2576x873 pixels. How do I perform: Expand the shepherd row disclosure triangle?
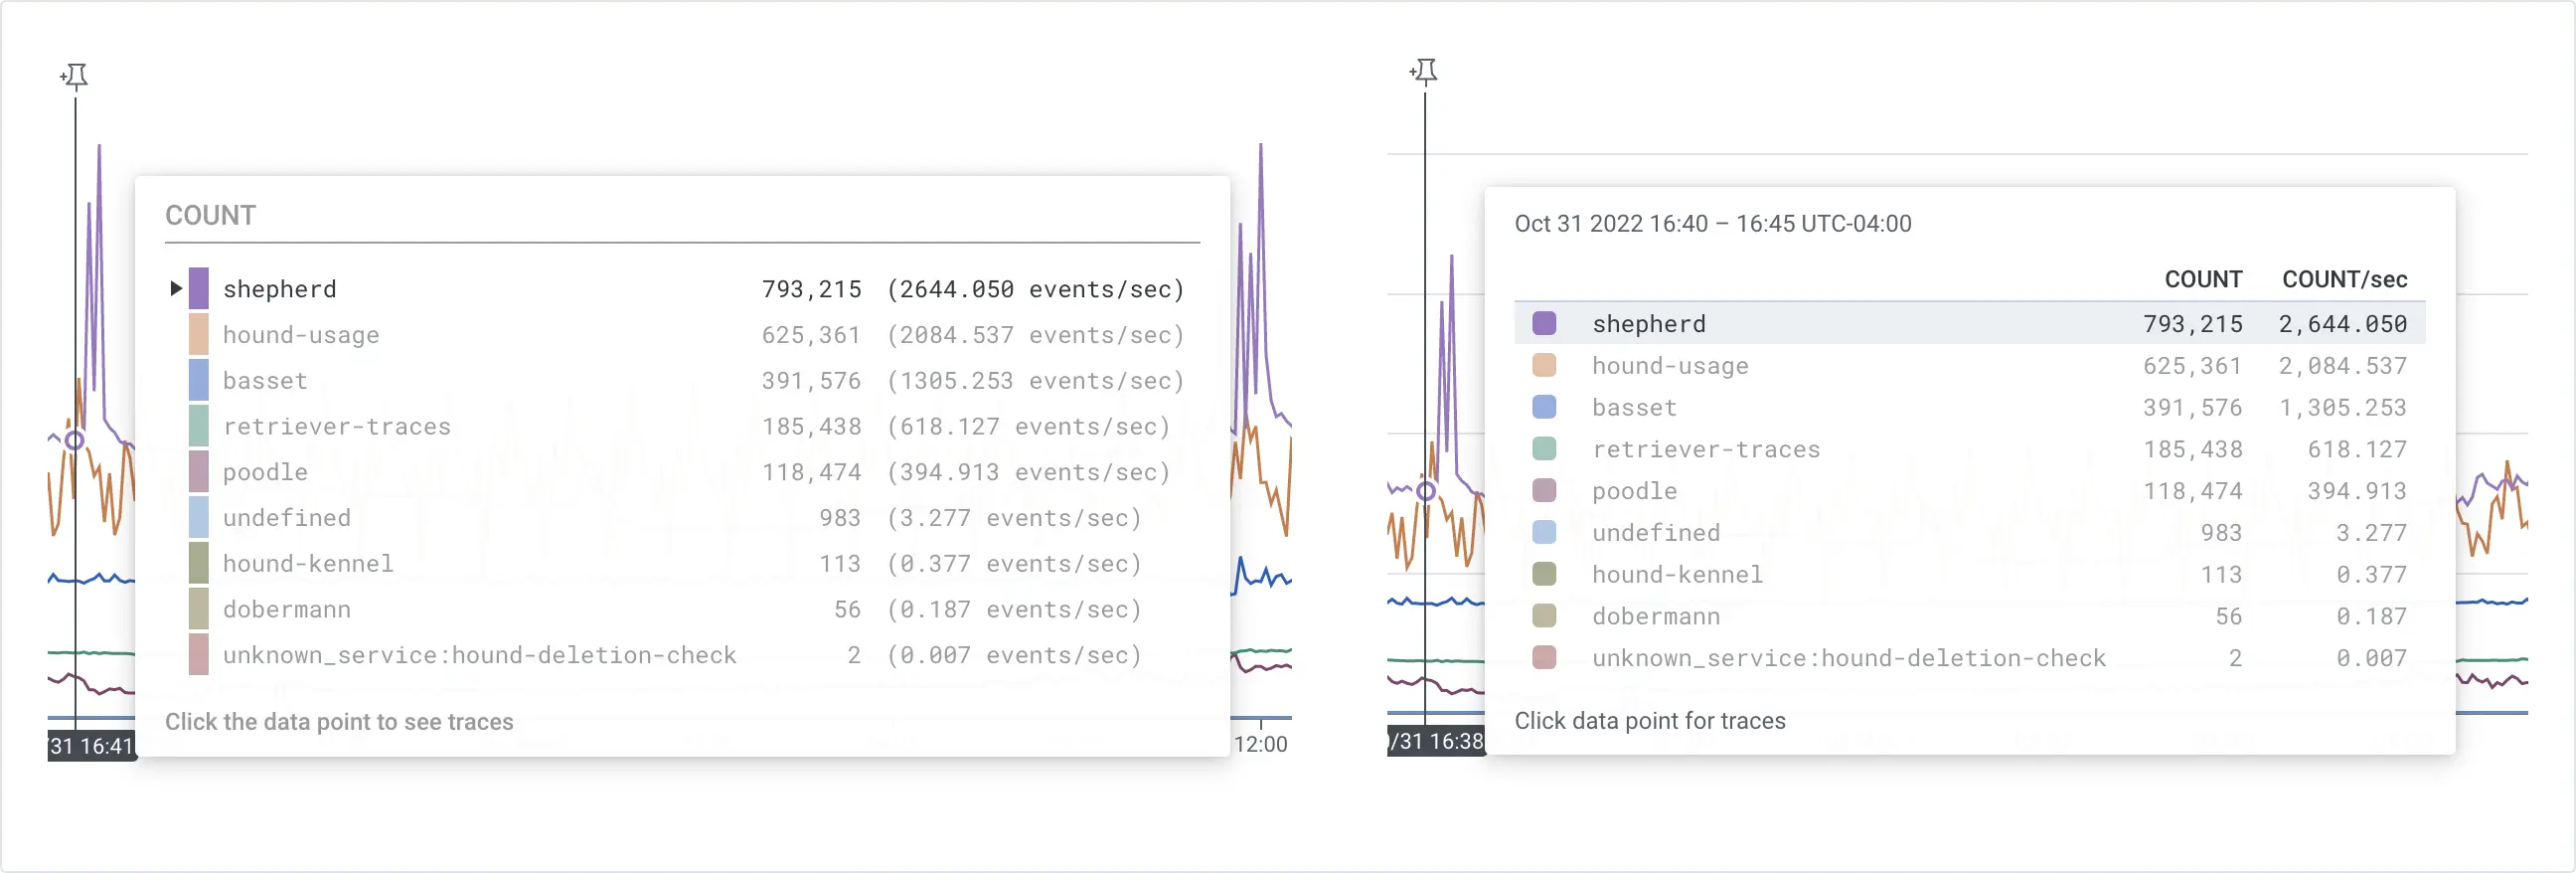point(176,289)
